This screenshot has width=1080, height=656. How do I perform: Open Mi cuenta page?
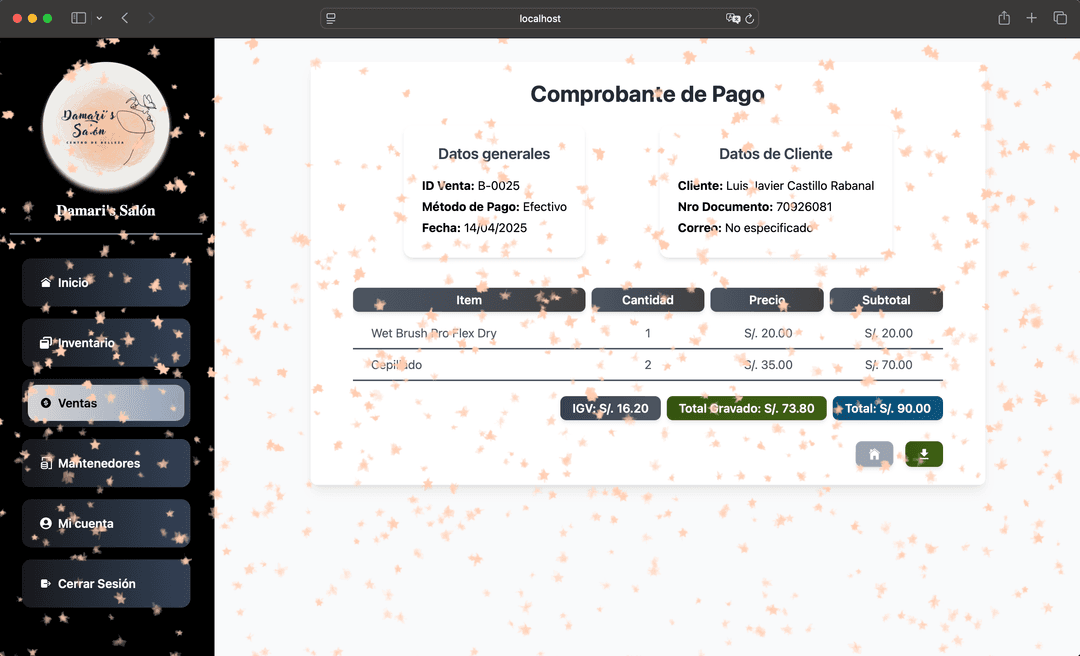pyautogui.click(x=106, y=523)
